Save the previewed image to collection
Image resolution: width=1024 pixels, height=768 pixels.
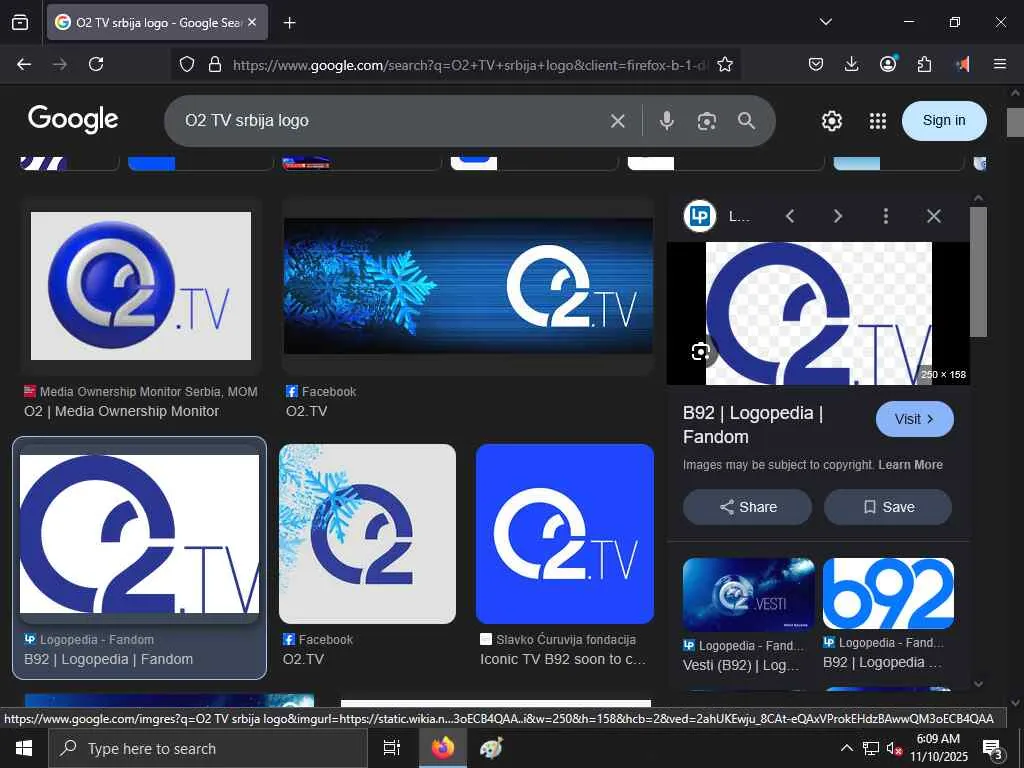pyautogui.click(x=888, y=507)
